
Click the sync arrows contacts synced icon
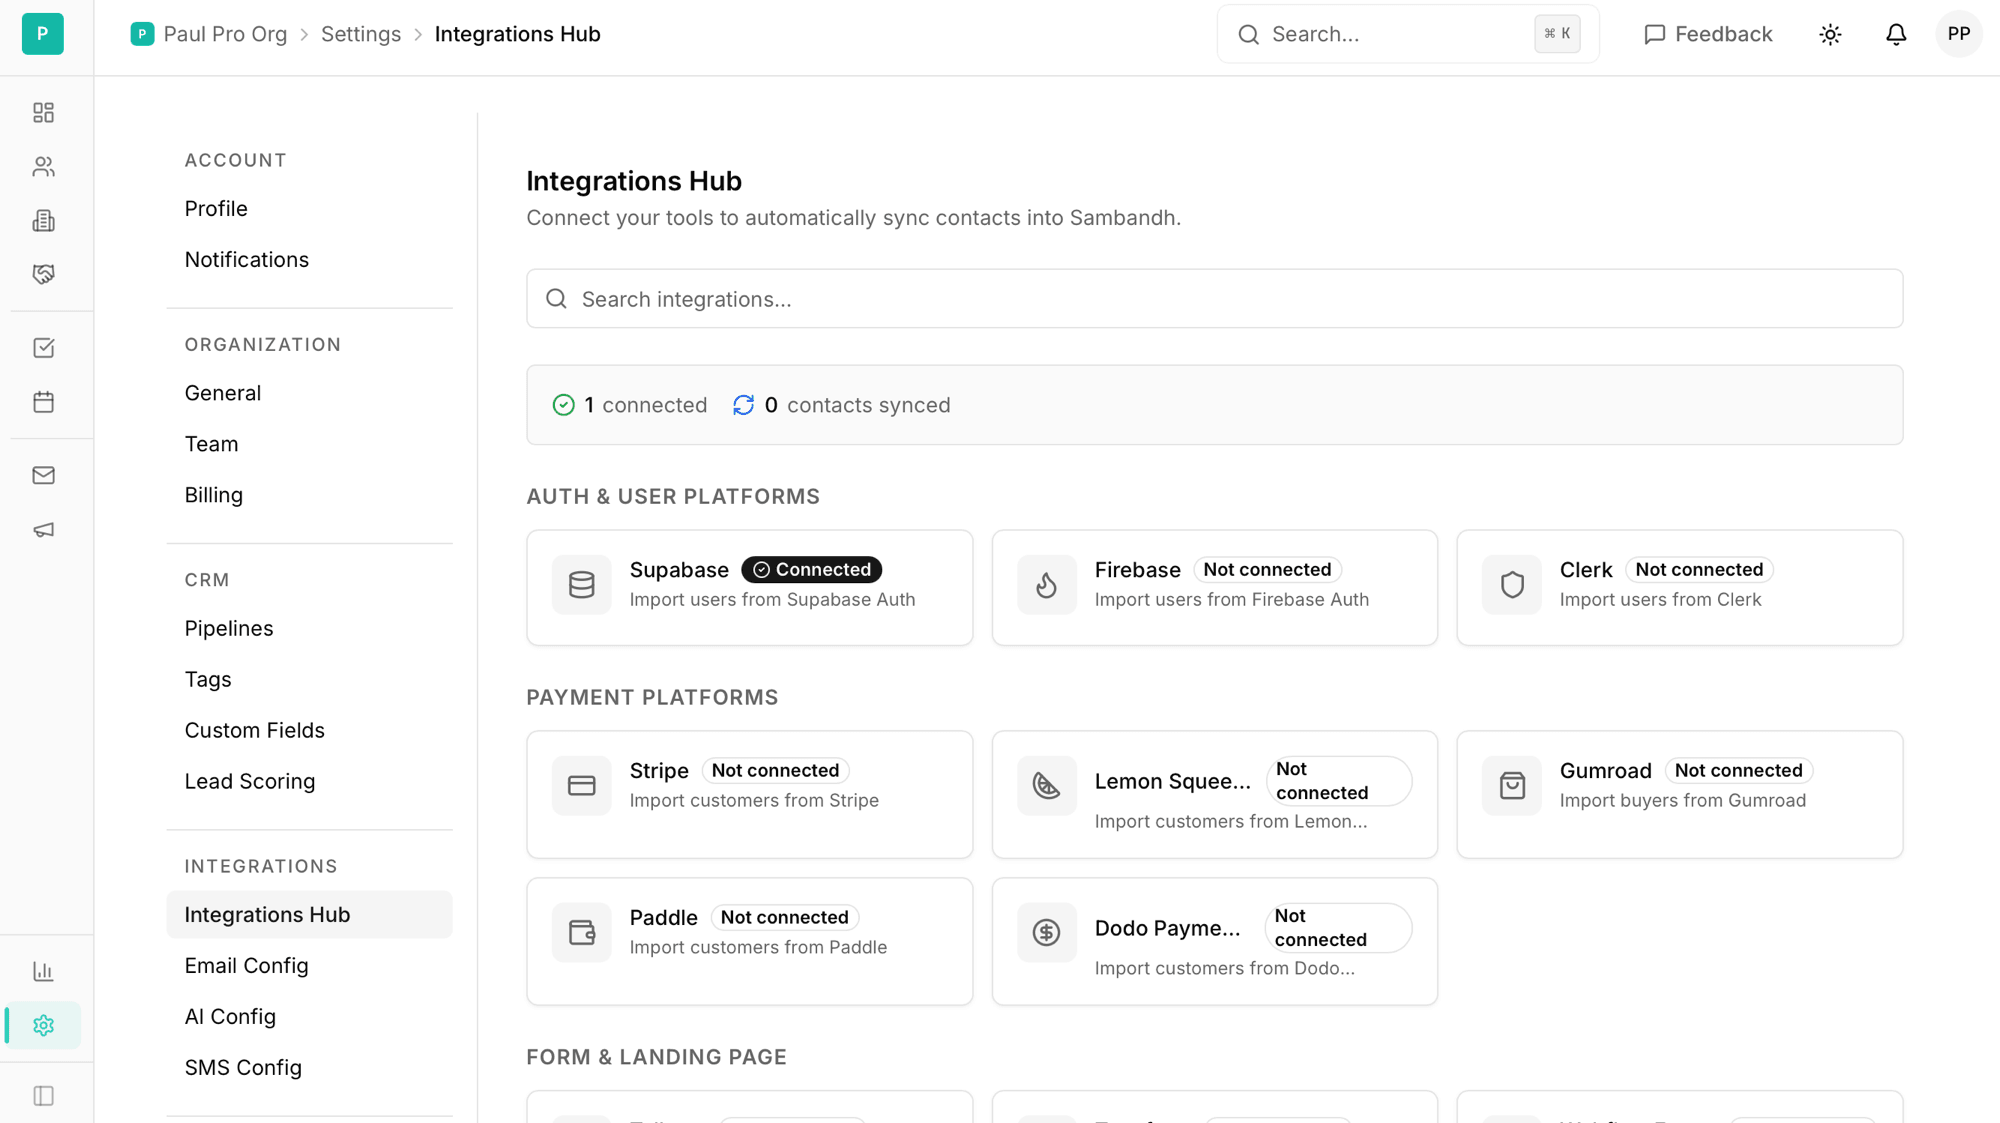743,405
